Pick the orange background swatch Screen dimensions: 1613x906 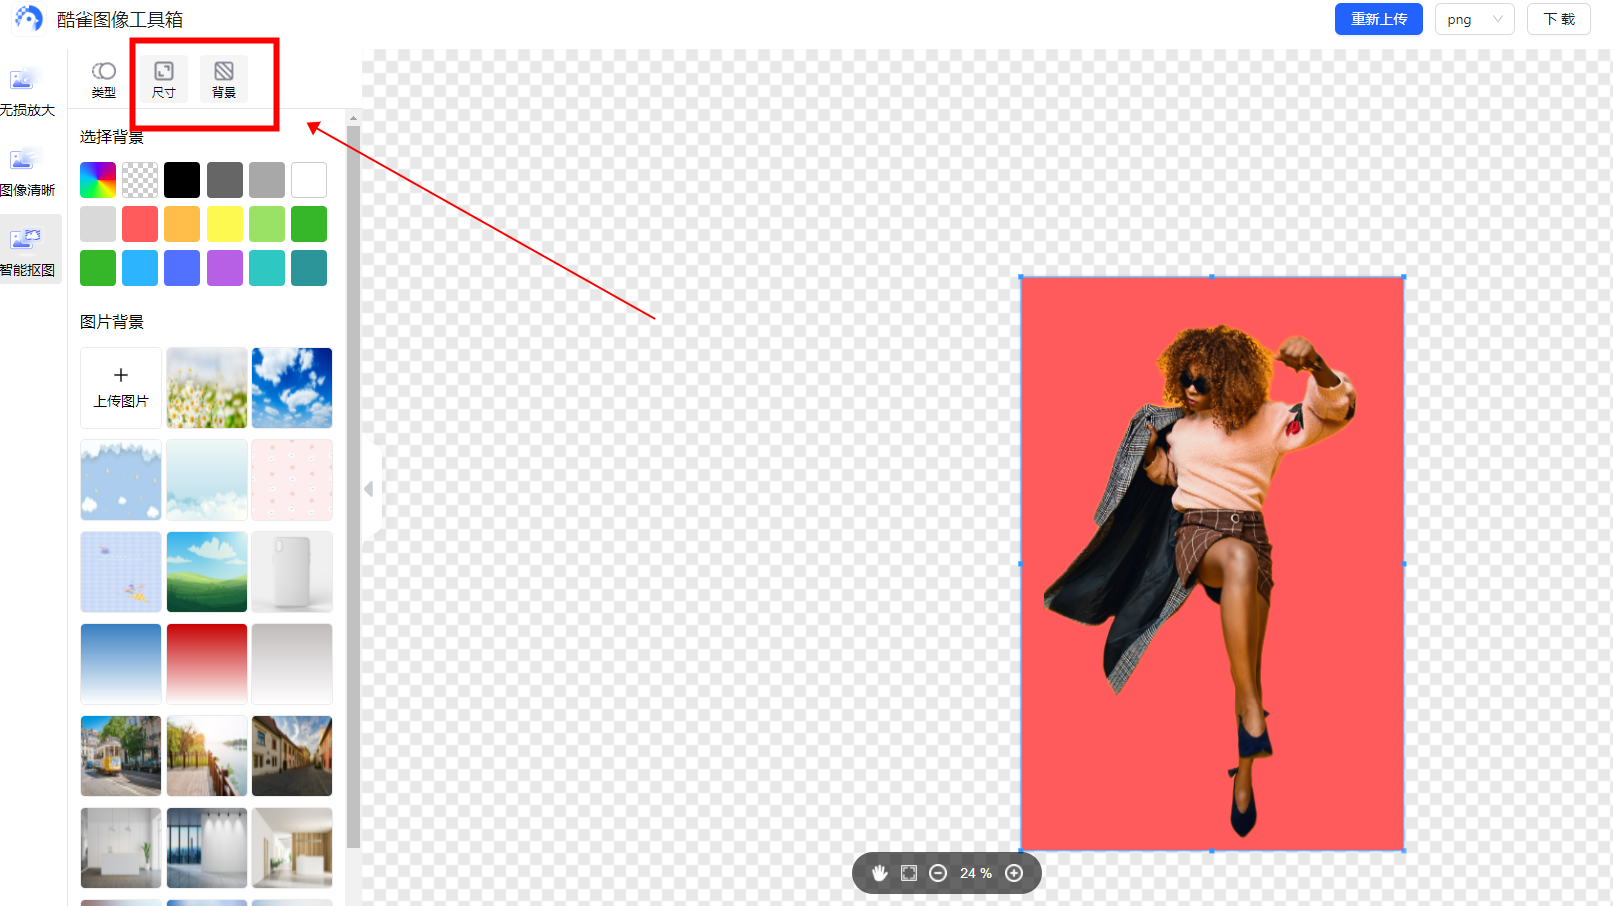(182, 224)
